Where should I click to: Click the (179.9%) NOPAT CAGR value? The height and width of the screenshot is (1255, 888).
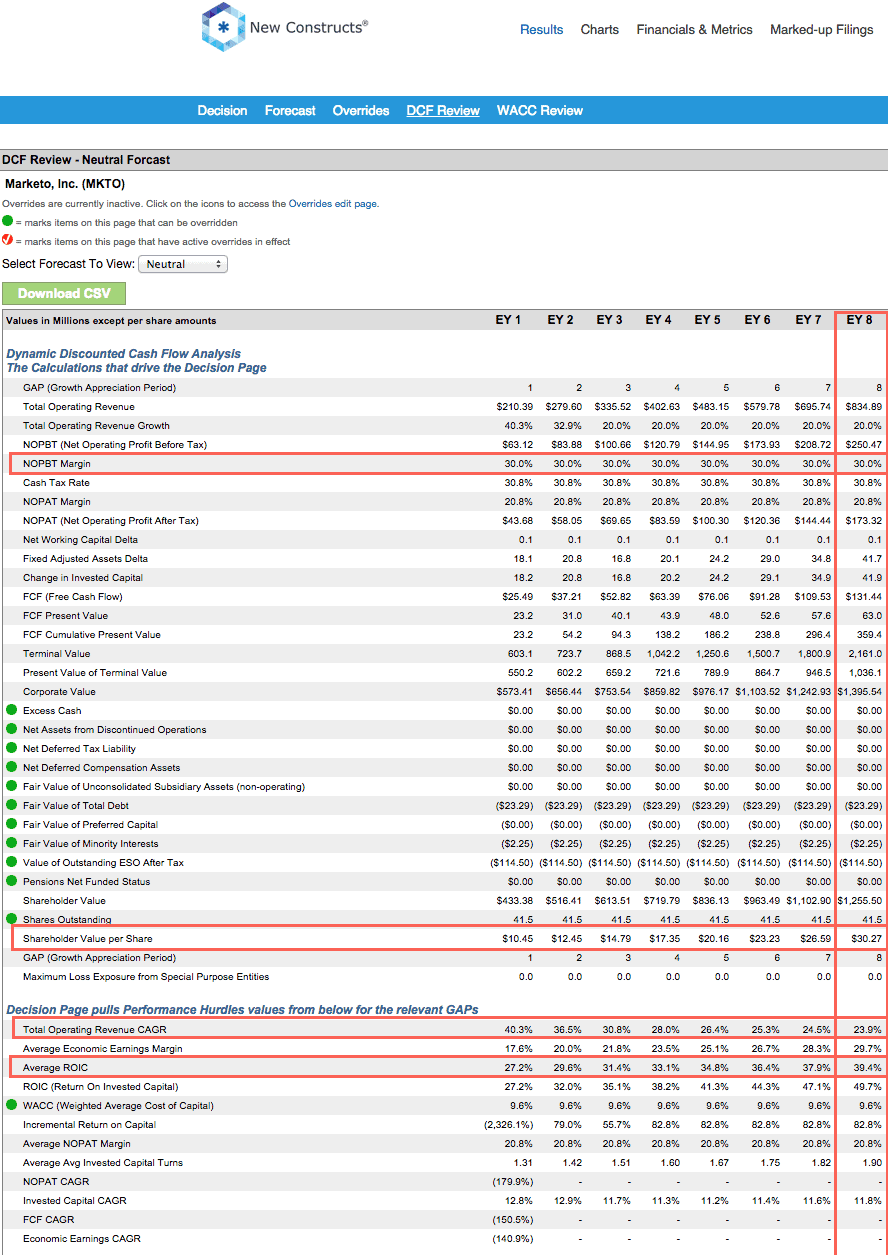pos(513,1182)
